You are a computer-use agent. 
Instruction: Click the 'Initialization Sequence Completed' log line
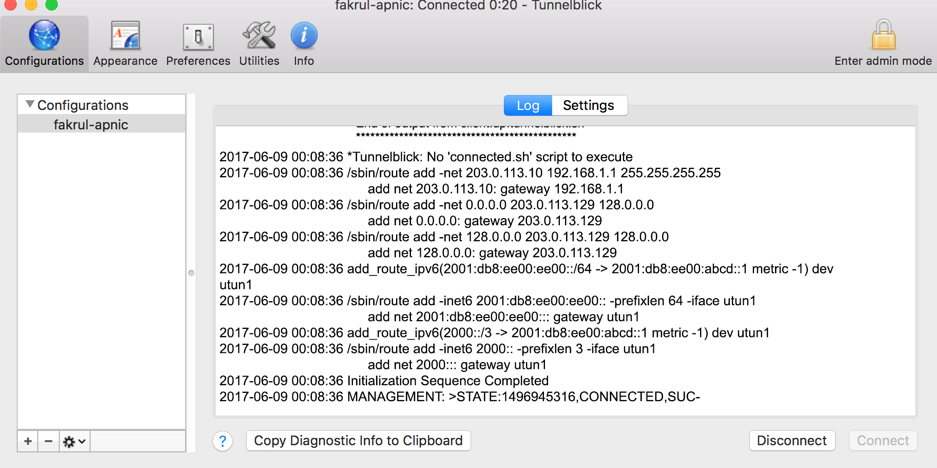point(384,380)
